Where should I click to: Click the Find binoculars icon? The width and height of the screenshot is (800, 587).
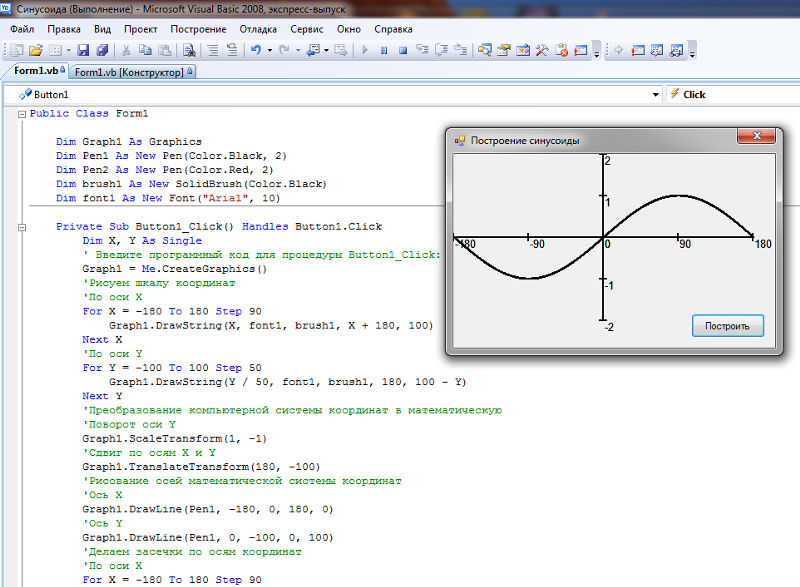point(189,50)
